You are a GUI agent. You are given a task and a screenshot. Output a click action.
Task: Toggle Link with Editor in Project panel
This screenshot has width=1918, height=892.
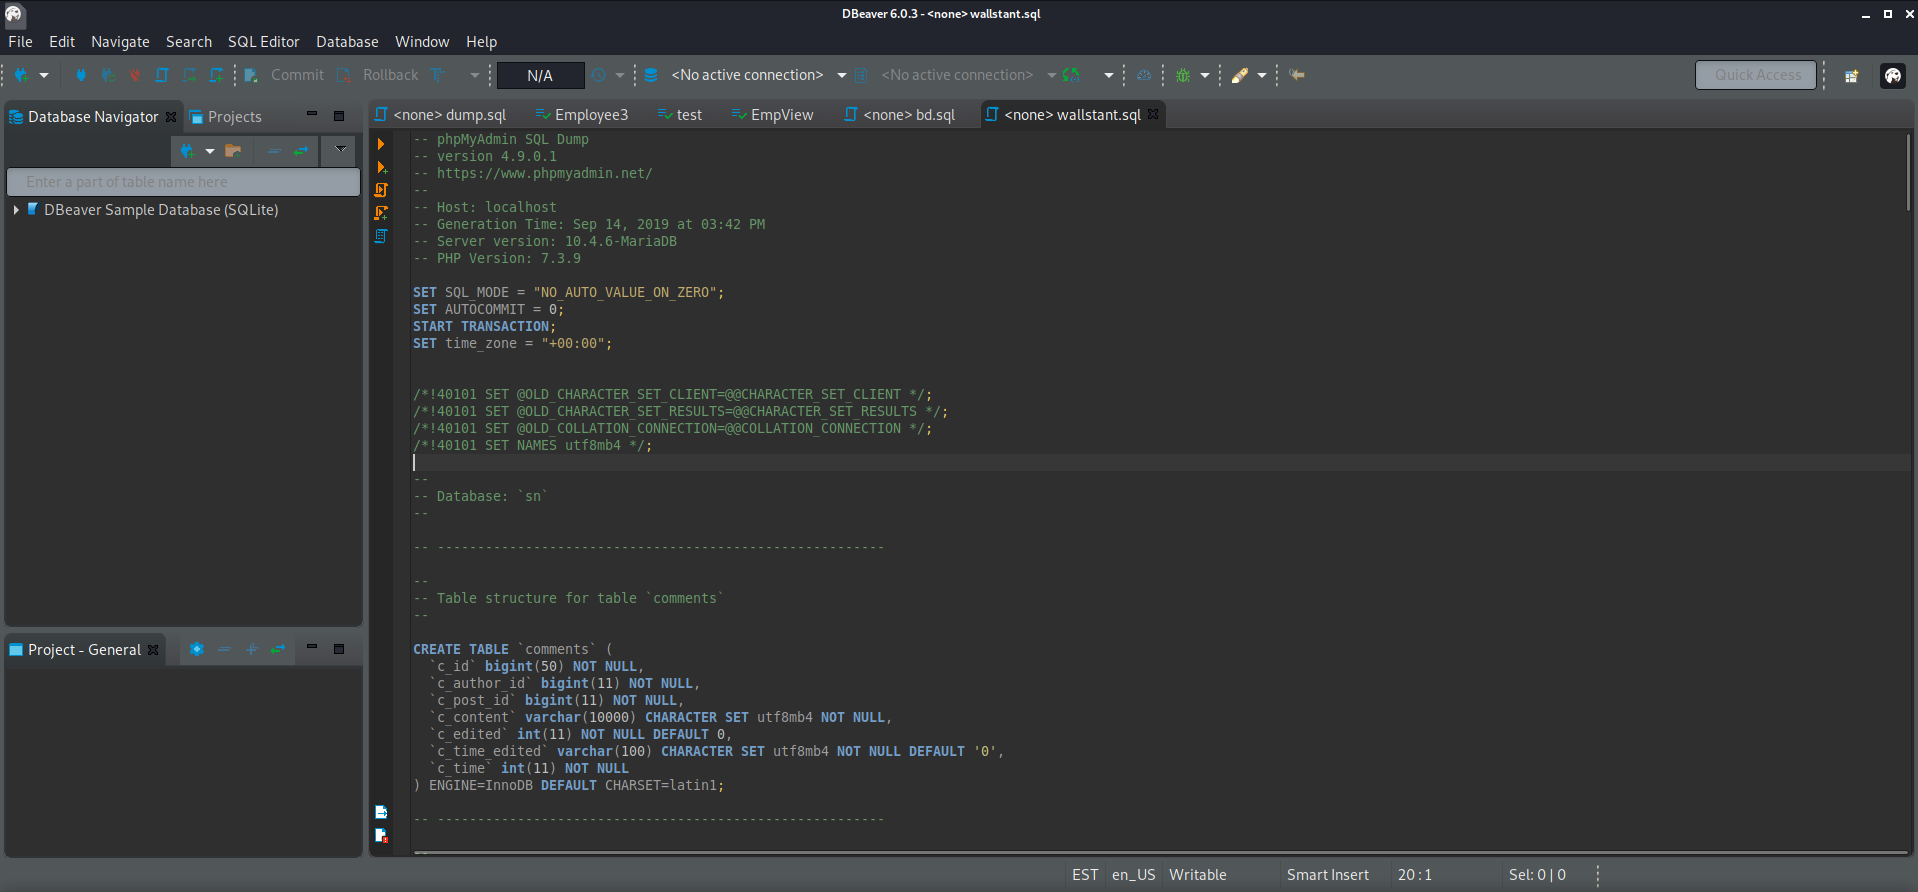coord(278,649)
